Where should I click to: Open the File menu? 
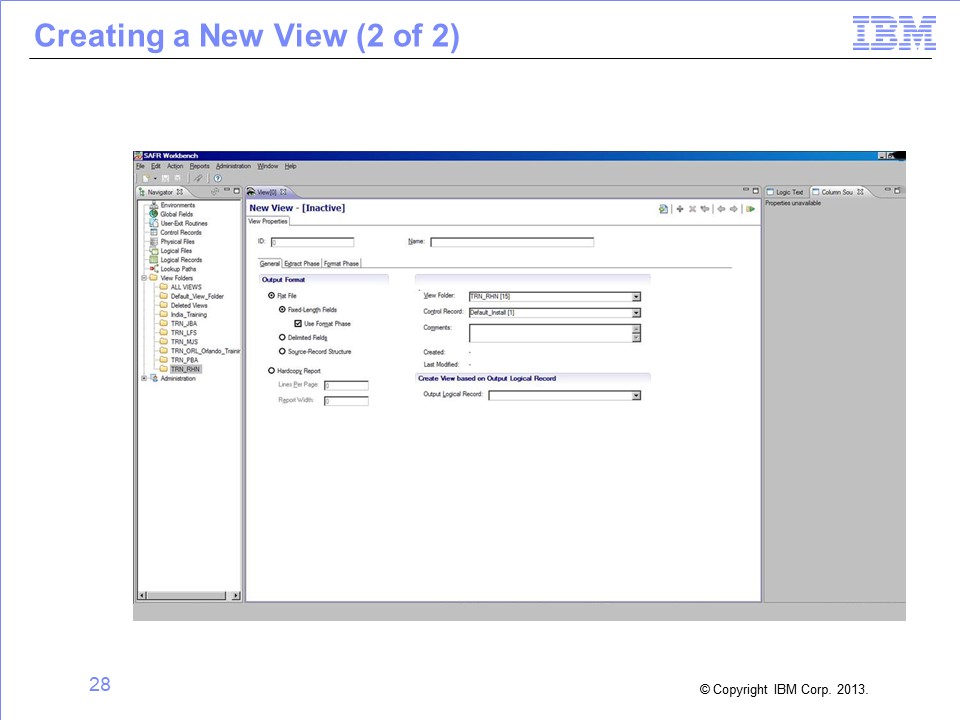point(140,166)
